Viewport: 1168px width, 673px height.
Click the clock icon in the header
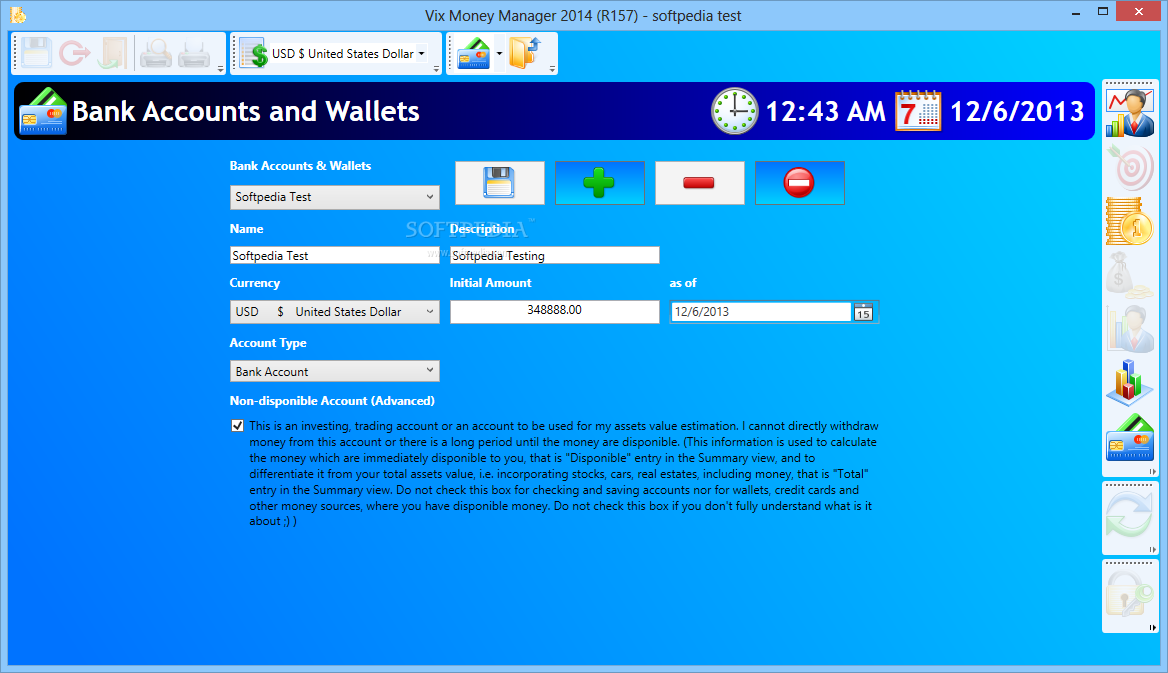tap(734, 111)
